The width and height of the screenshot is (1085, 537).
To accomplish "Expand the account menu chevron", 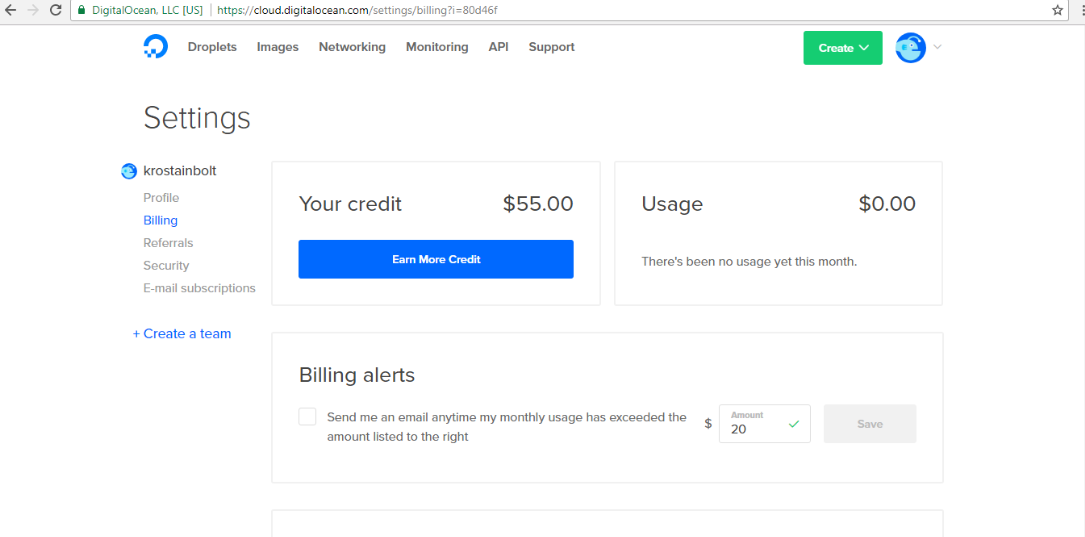I will (938, 47).
